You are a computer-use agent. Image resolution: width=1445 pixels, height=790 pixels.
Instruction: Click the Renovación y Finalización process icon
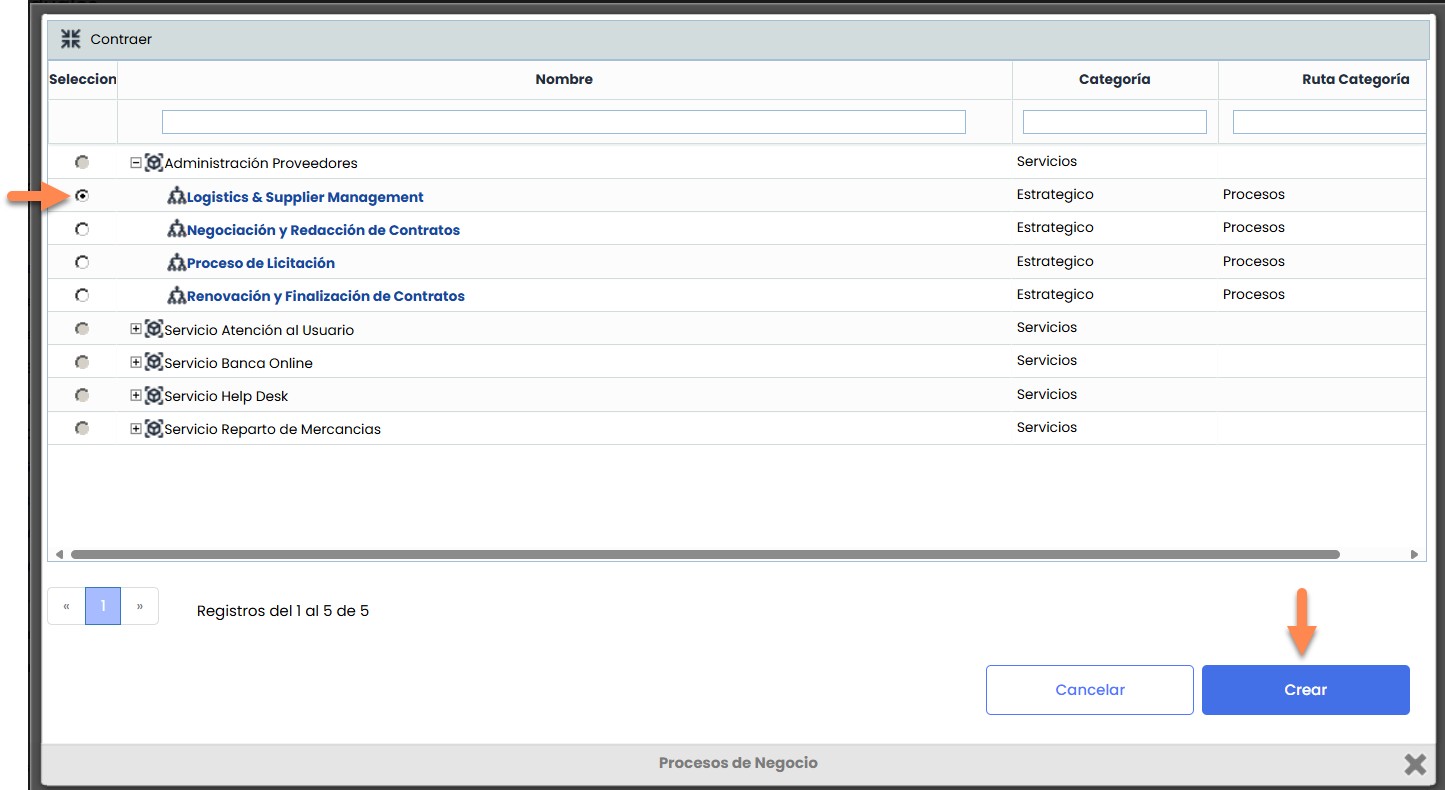coord(177,296)
